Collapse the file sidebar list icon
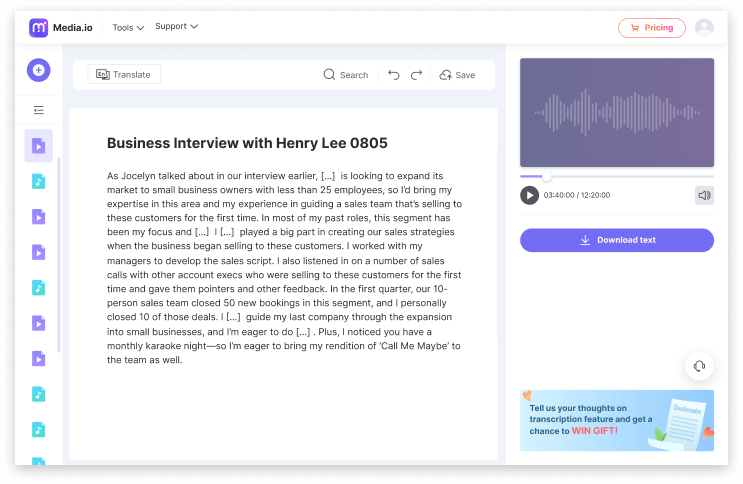Viewport: 743px width, 484px height. (x=38, y=110)
